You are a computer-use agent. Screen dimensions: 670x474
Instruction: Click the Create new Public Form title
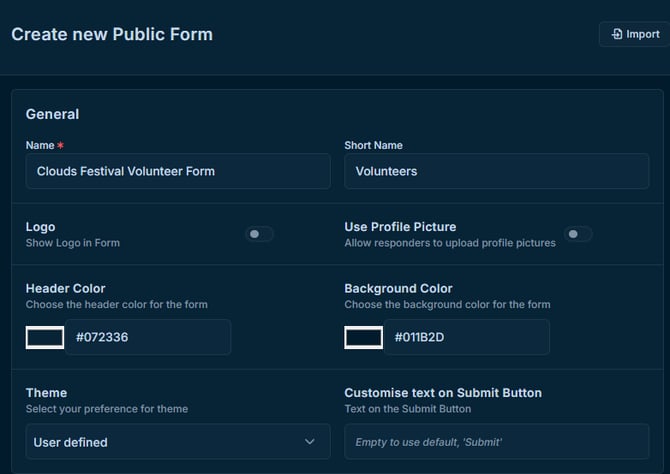coord(112,34)
